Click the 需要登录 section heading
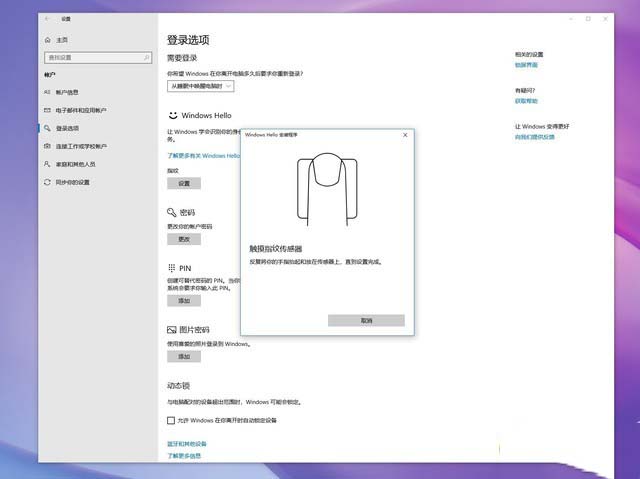This screenshot has width=640, height=479. [182, 58]
